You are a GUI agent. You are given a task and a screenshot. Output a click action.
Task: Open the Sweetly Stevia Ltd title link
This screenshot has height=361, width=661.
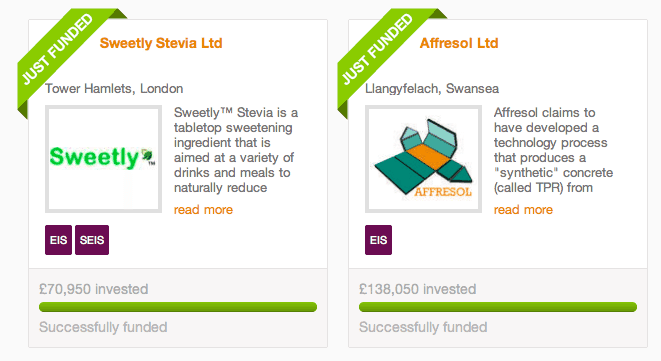[x=161, y=43]
